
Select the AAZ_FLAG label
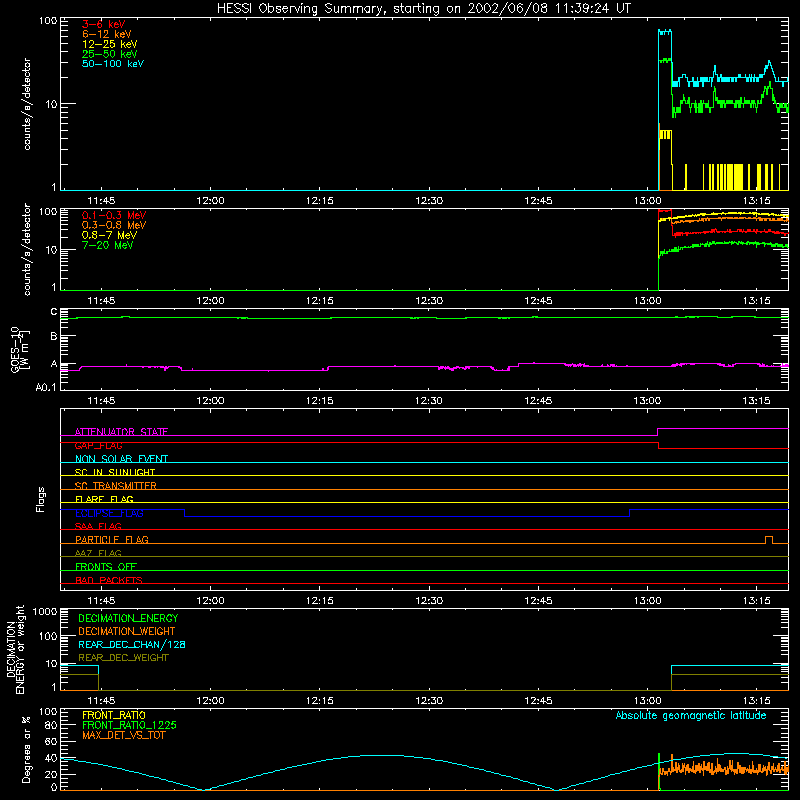(x=98, y=553)
